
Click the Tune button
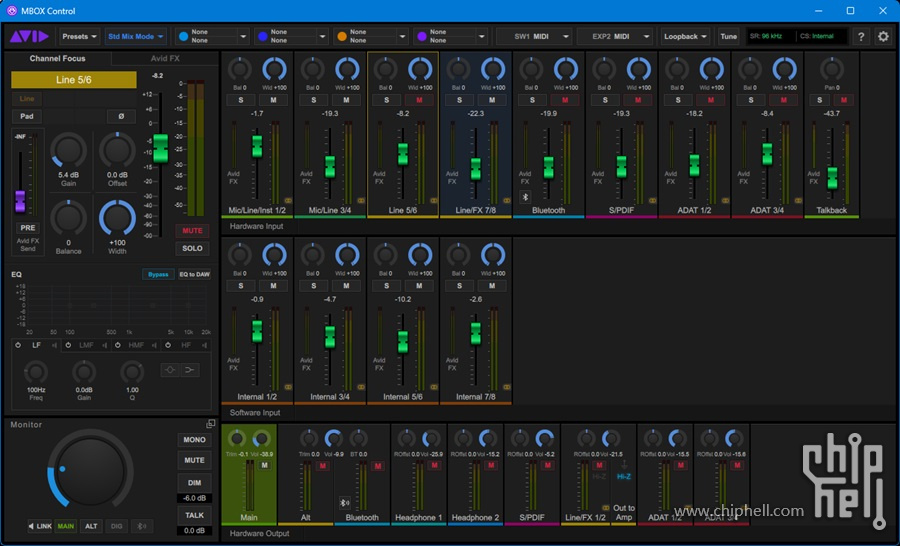(728, 36)
